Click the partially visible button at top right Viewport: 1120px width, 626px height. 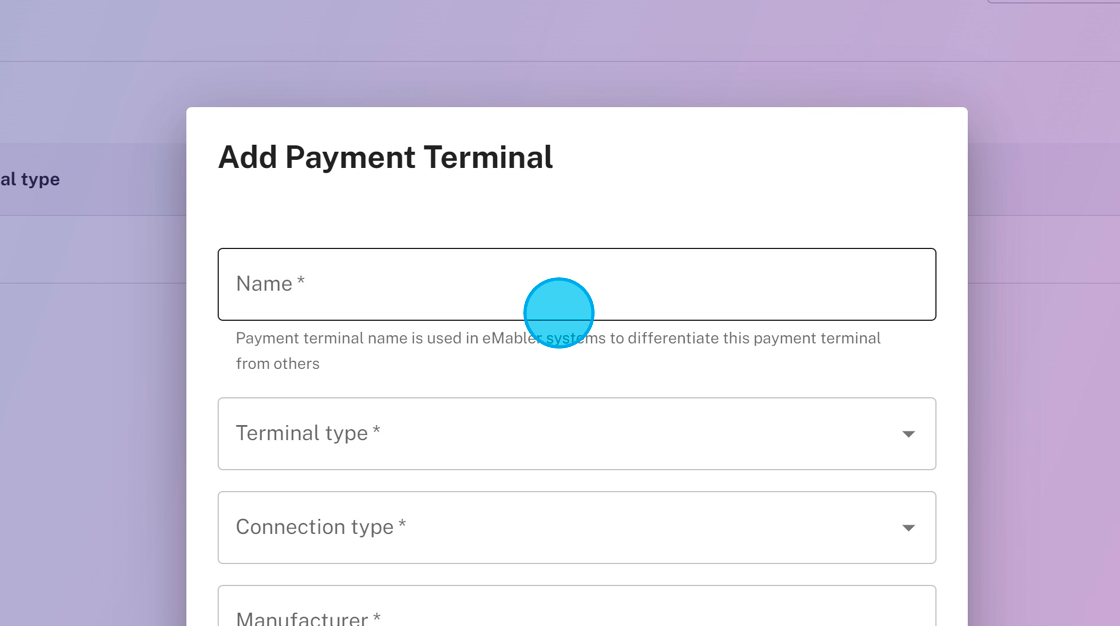1053,2
